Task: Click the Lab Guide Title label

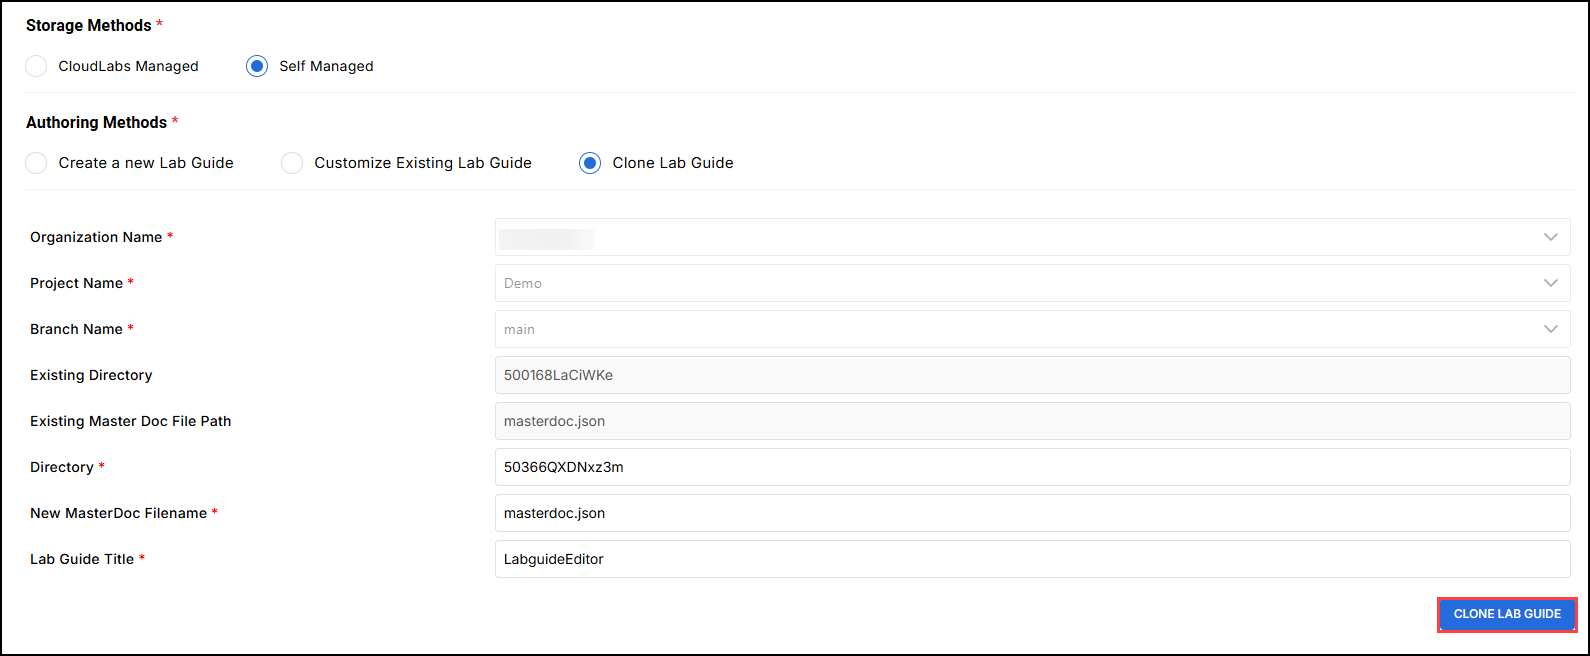Action: [82, 559]
